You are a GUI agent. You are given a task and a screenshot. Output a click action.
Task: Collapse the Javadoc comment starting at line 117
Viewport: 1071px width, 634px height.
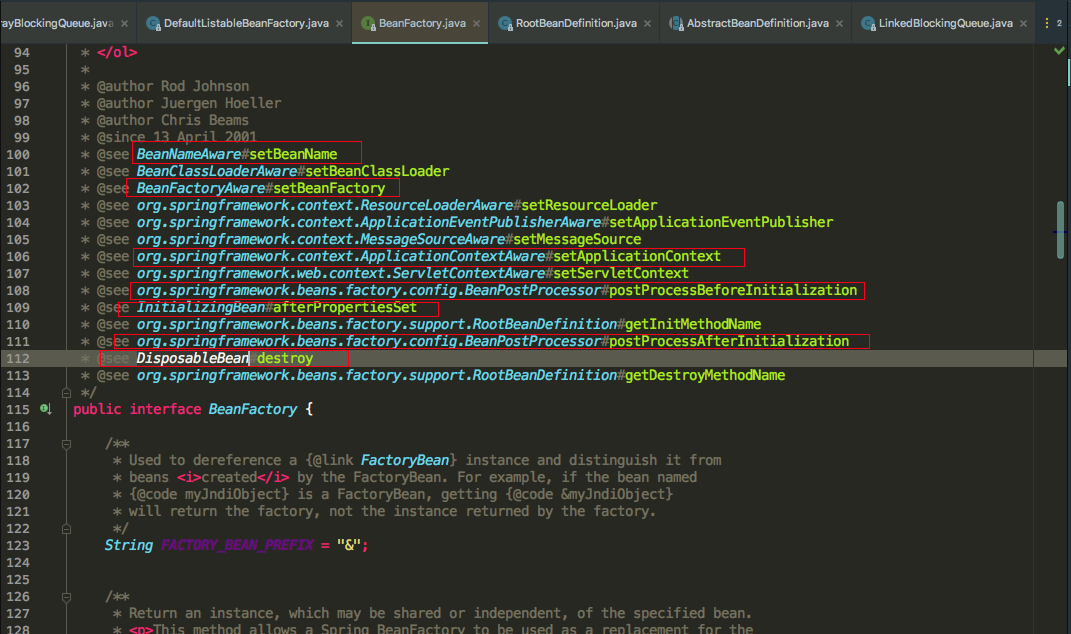point(66,444)
